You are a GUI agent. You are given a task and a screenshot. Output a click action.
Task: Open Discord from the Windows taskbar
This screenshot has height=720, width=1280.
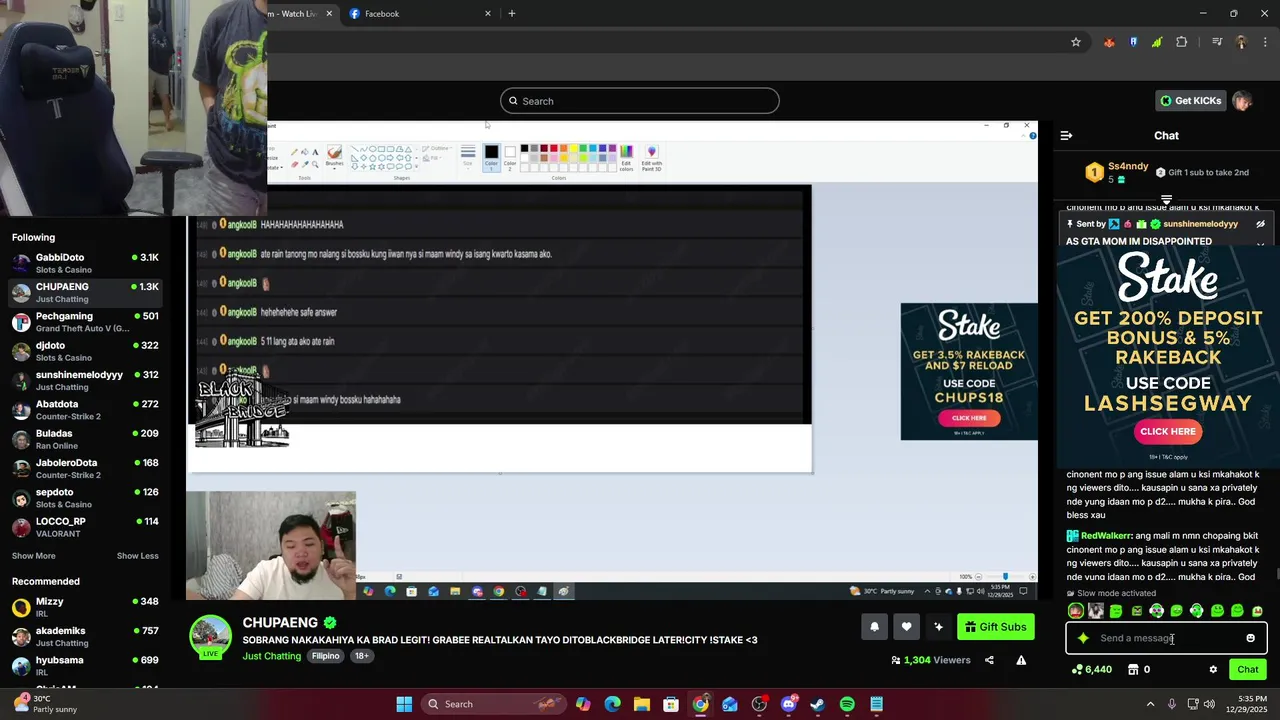788,704
